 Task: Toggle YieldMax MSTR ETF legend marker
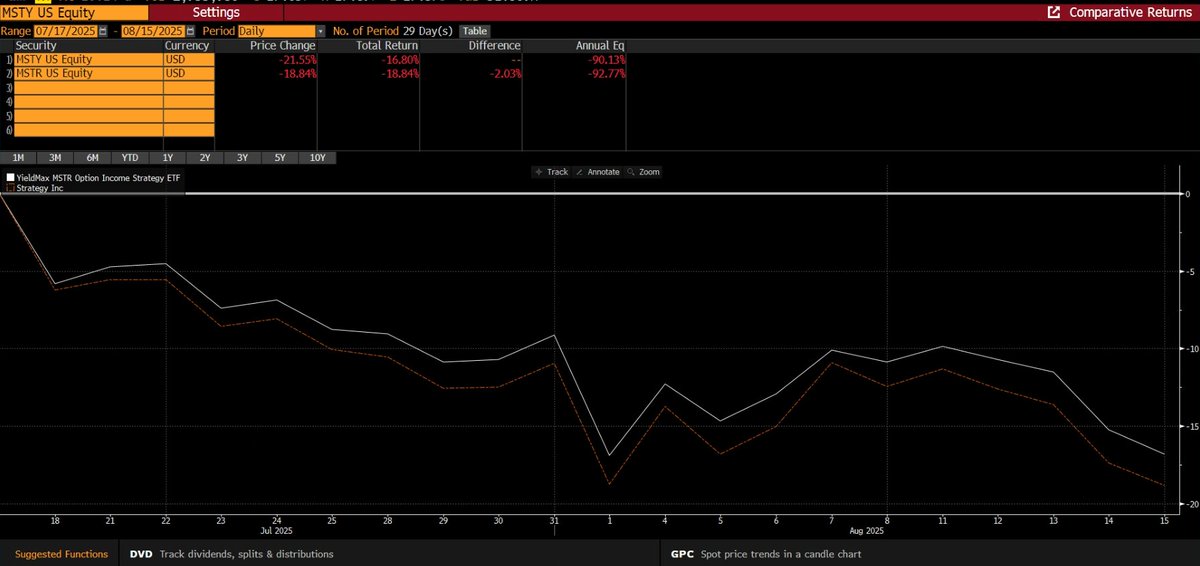(10, 178)
